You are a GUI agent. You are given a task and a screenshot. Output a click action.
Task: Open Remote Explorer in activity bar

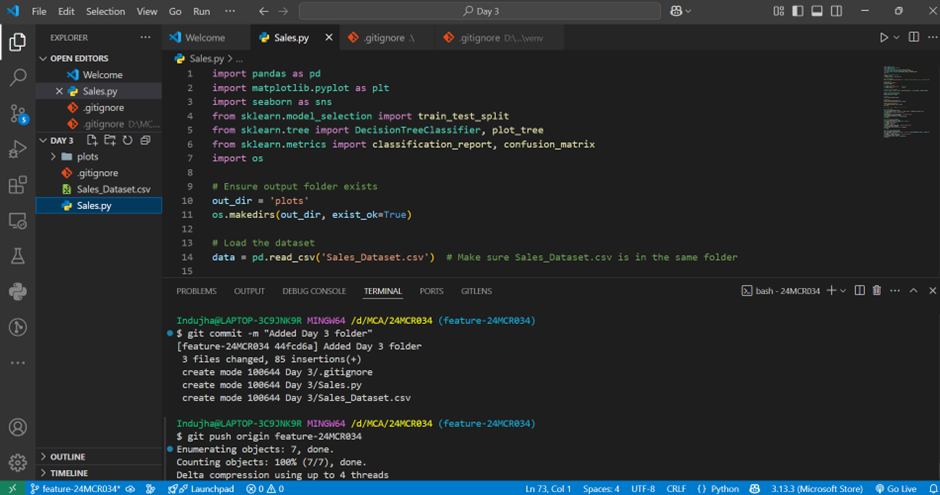[18, 221]
